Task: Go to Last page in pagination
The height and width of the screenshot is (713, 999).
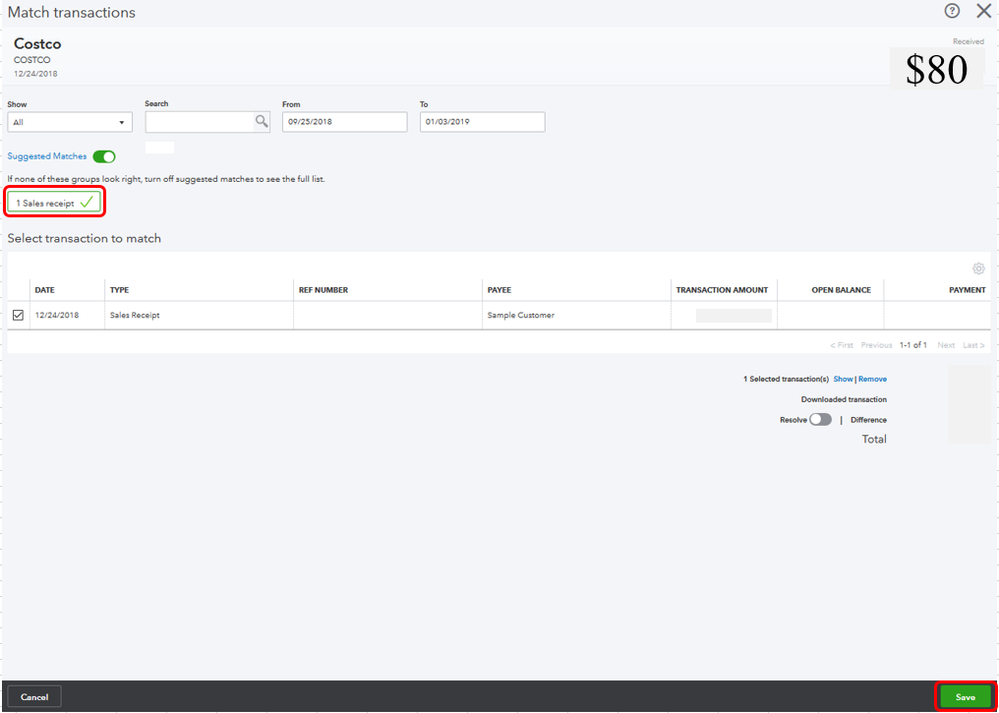Action: (x=974, y=345)
